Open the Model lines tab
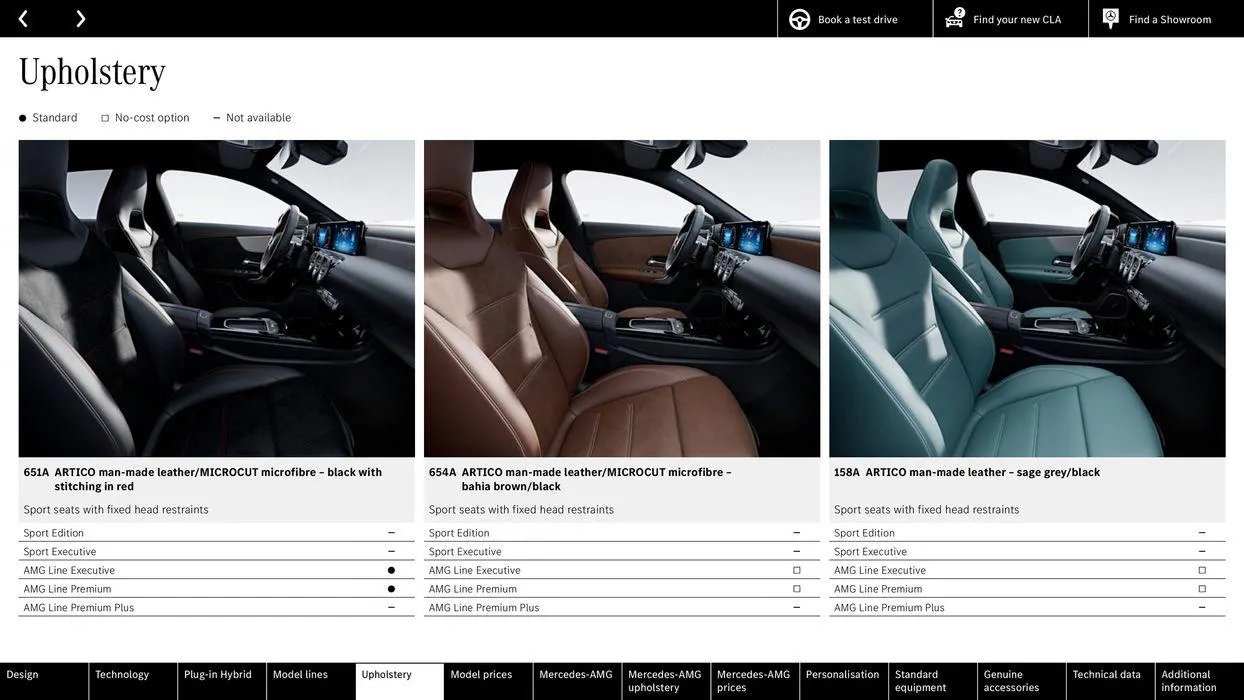Screen dimensions: 1244x700 tap(300, 674)
